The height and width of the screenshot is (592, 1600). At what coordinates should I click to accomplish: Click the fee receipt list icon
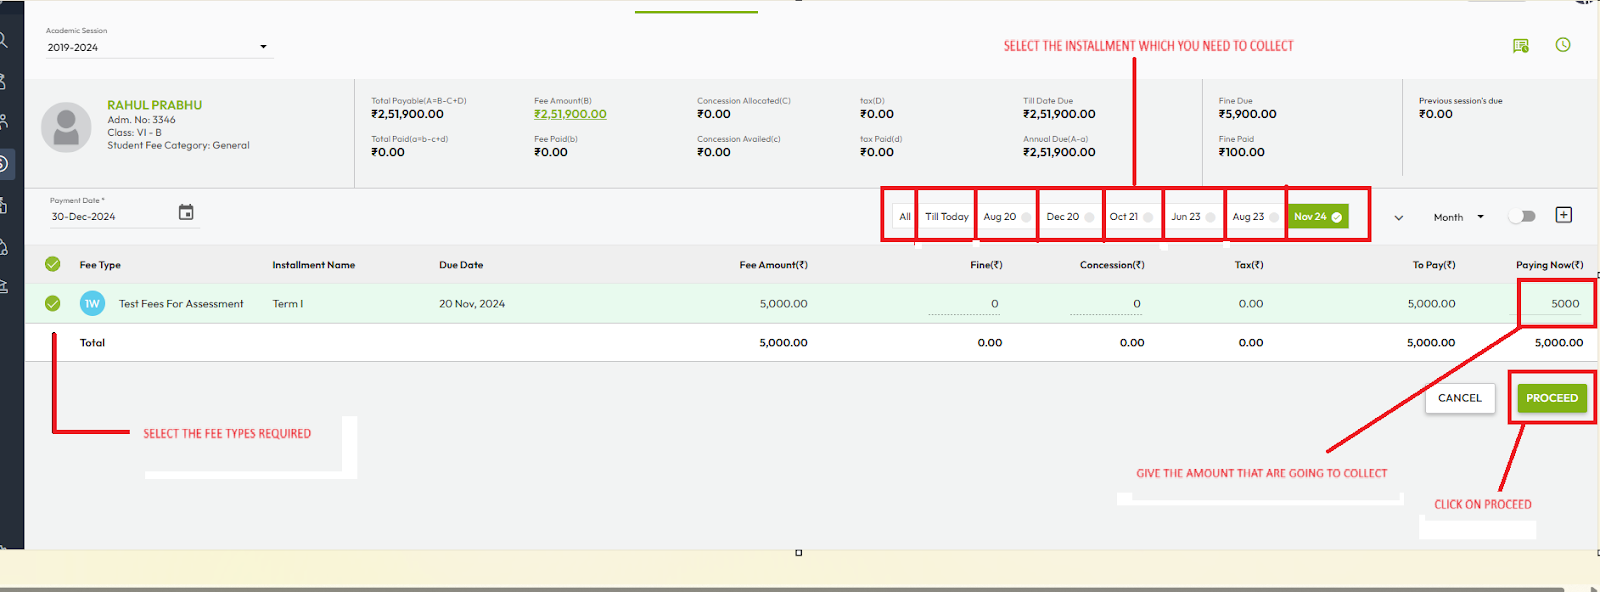tap(1521, 46)
